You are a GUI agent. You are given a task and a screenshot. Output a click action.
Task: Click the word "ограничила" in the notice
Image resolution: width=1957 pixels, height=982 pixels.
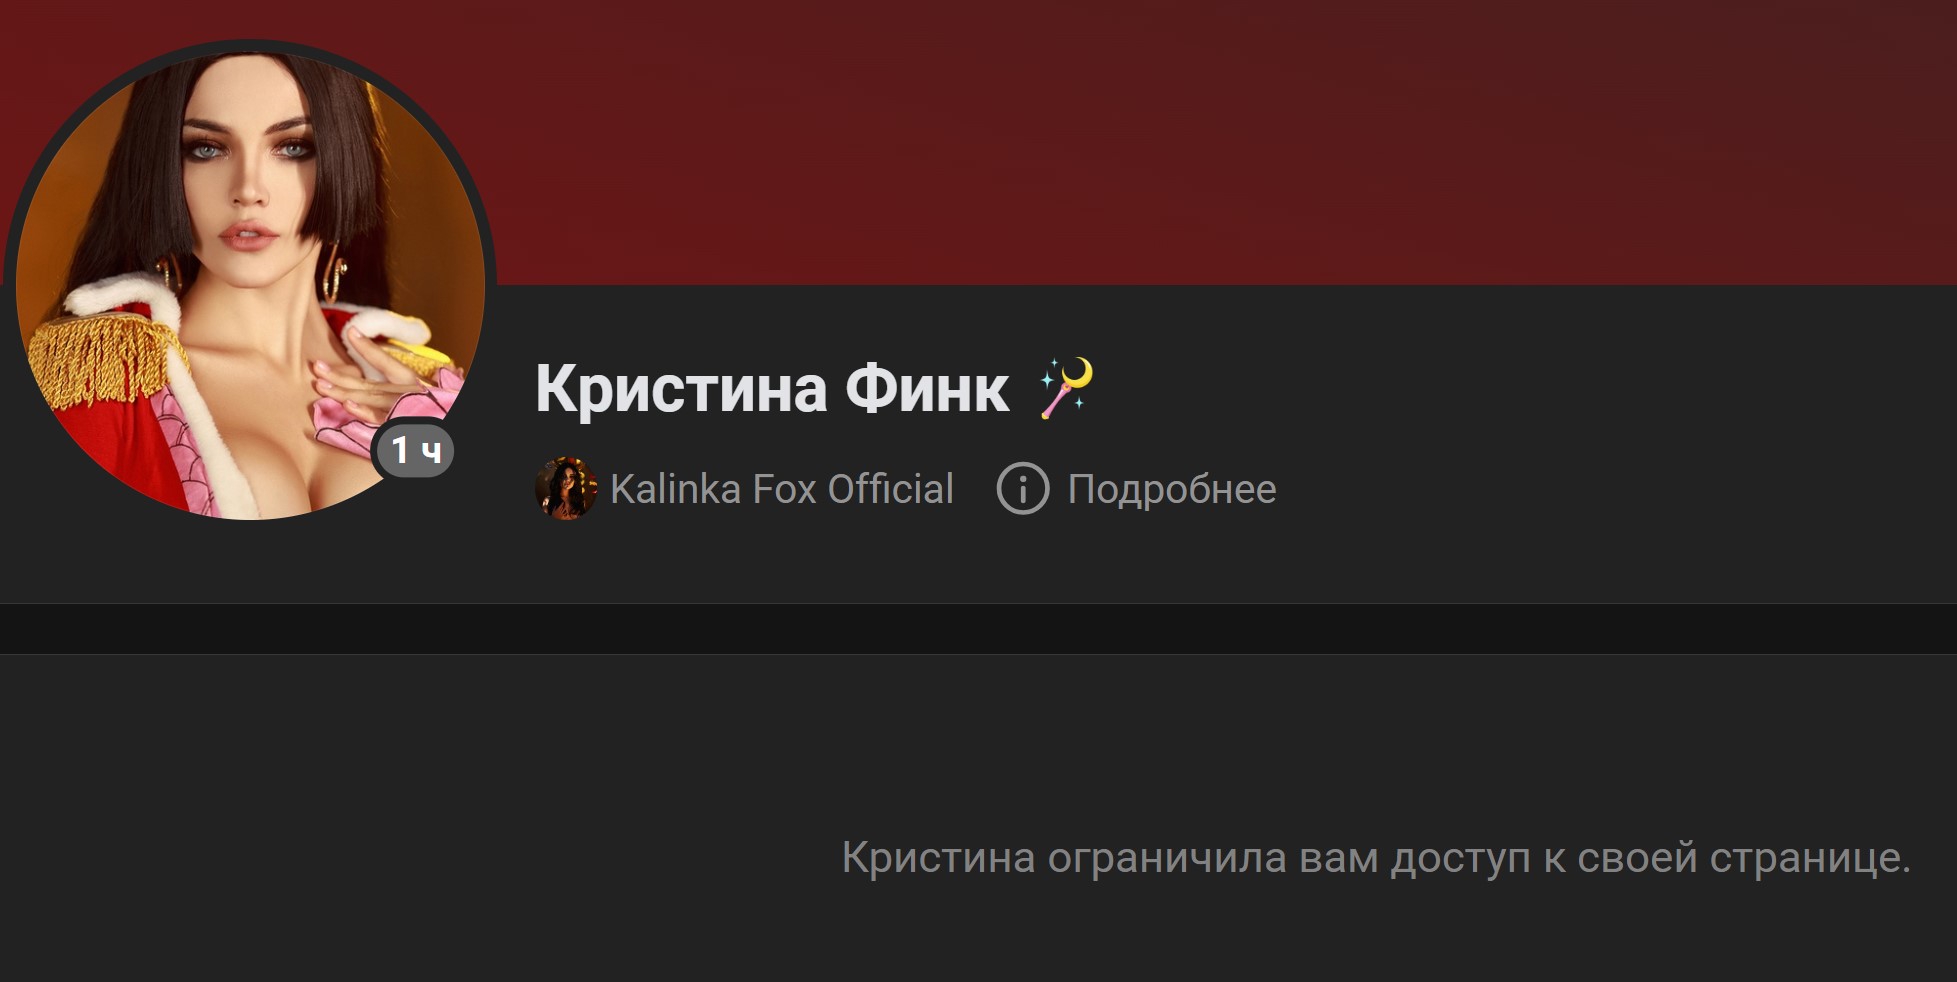pos(1167,859)
